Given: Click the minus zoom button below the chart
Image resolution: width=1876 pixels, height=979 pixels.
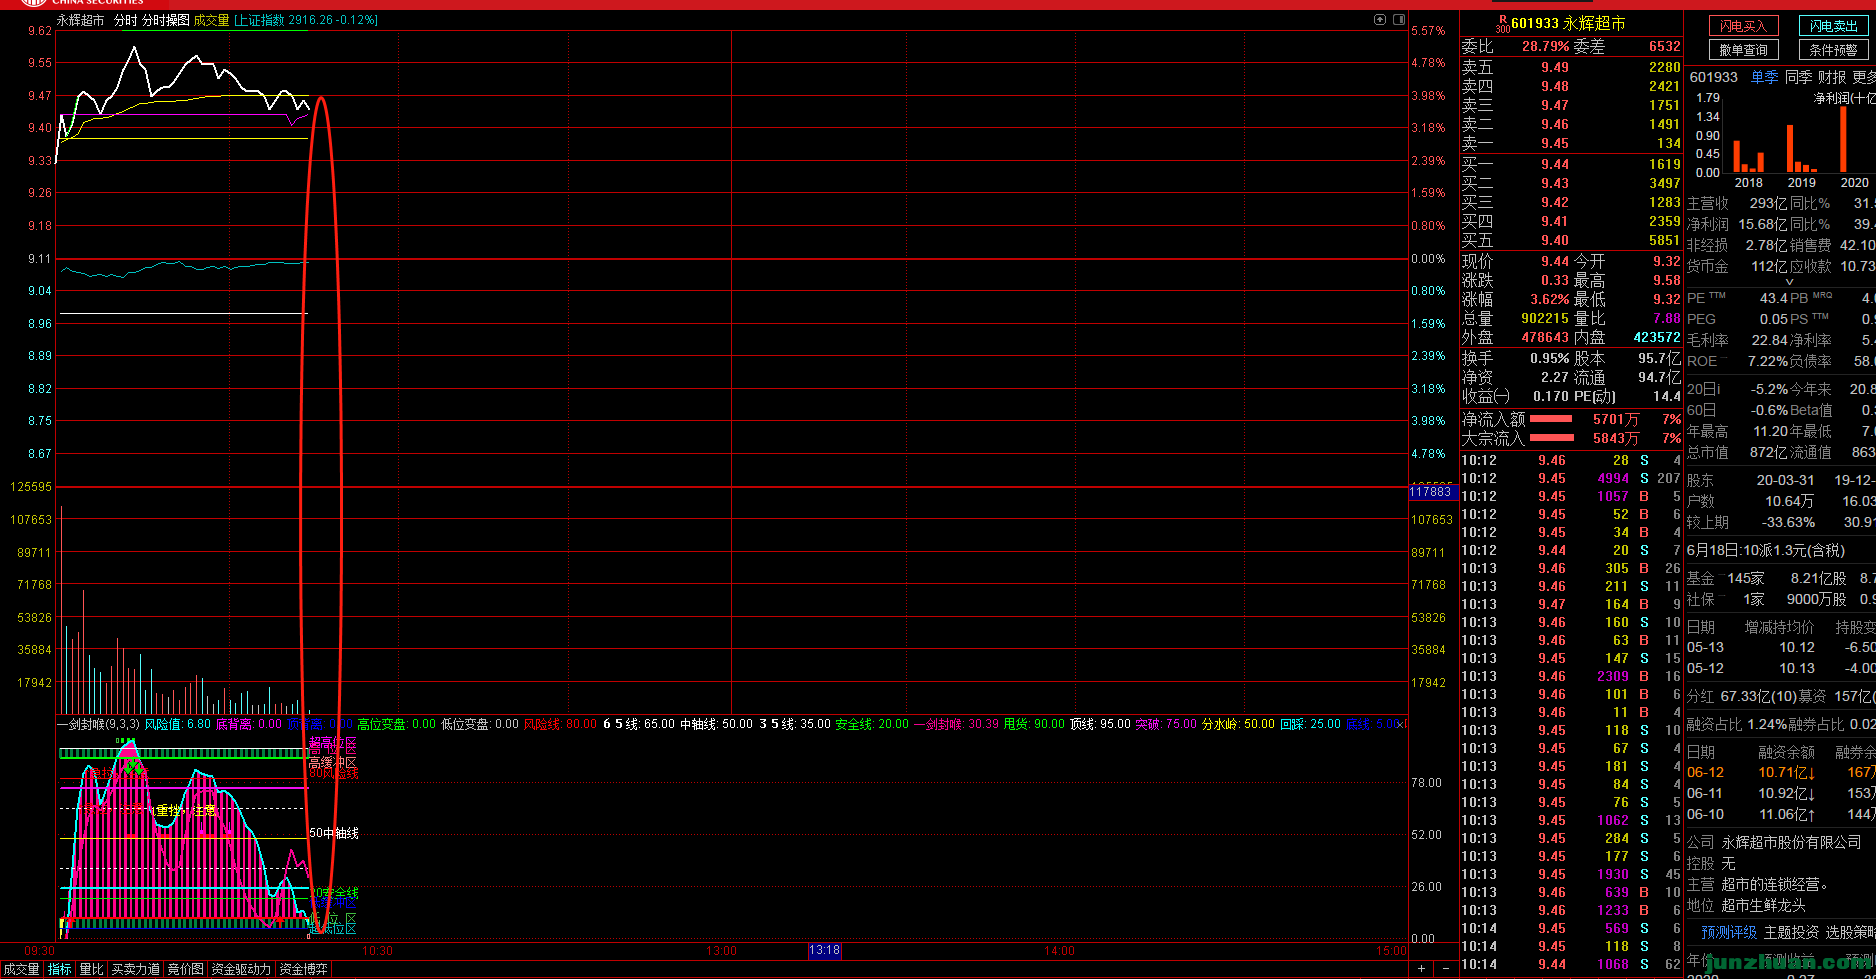Looking at the screenshot, I should (x=1445, y=969).
